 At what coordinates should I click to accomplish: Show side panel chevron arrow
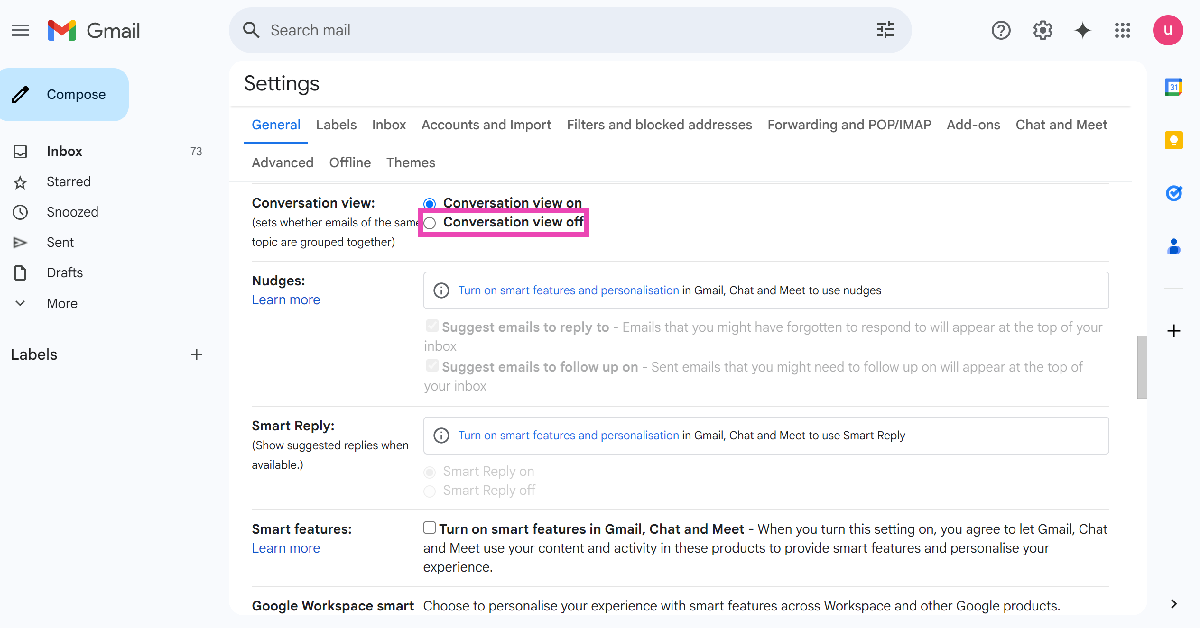pyautogui.click(x=1174, y=604)
